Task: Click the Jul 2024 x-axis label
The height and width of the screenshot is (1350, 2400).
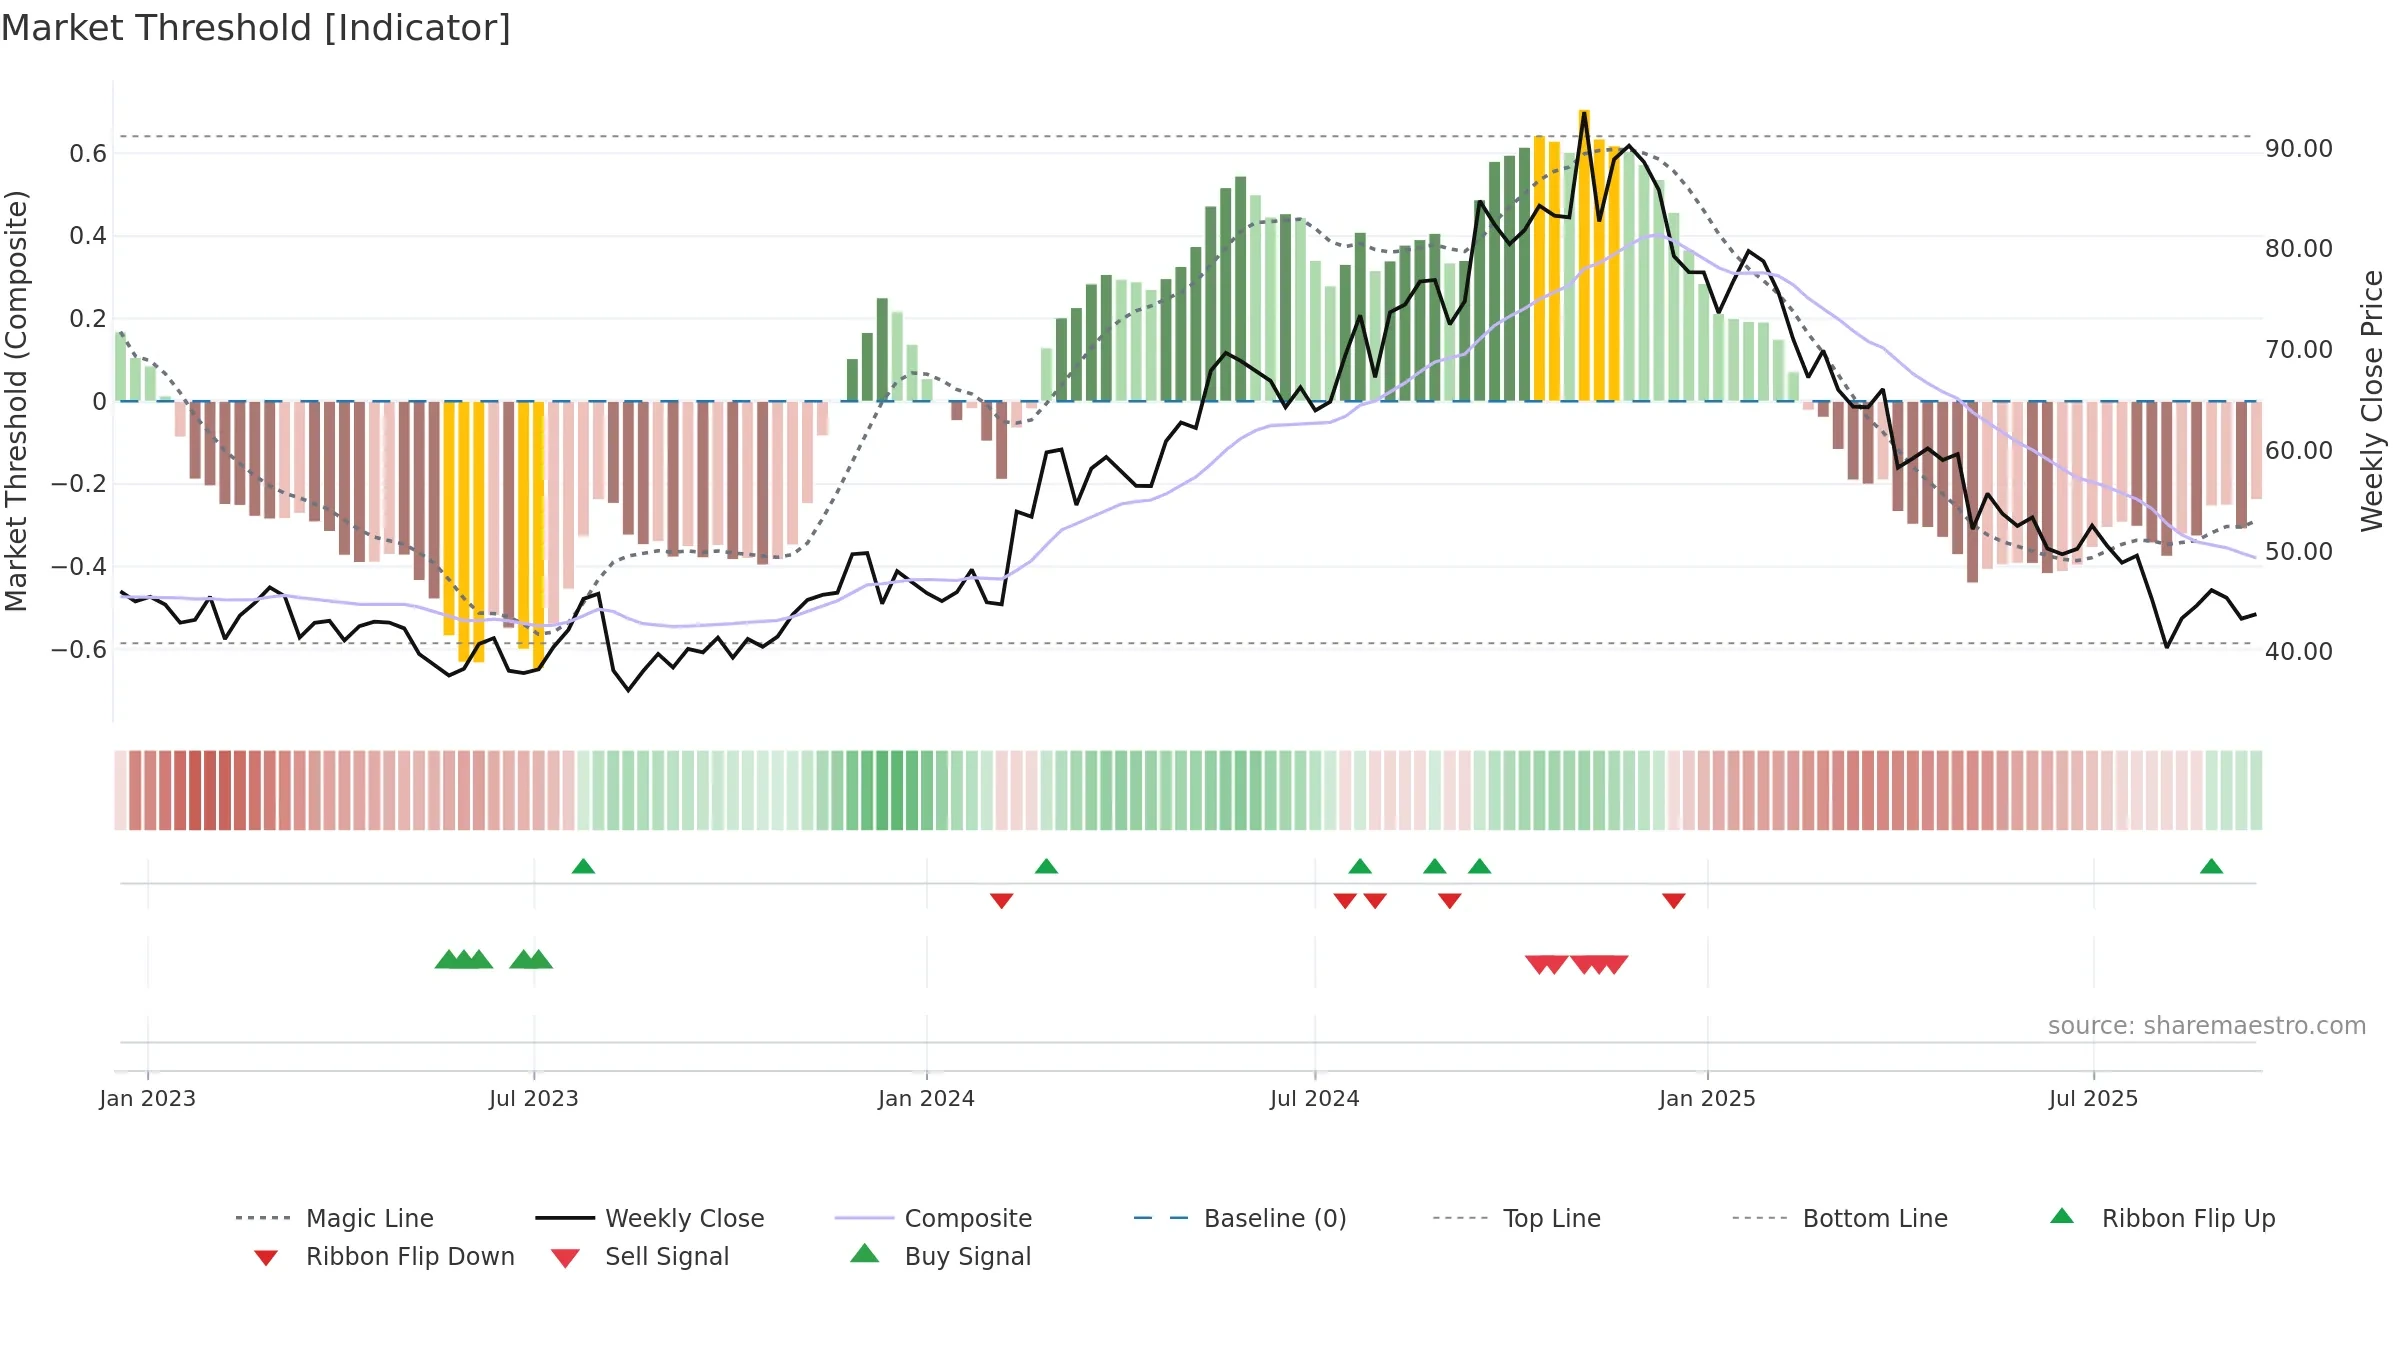Action: (x=1315, y=1098)
